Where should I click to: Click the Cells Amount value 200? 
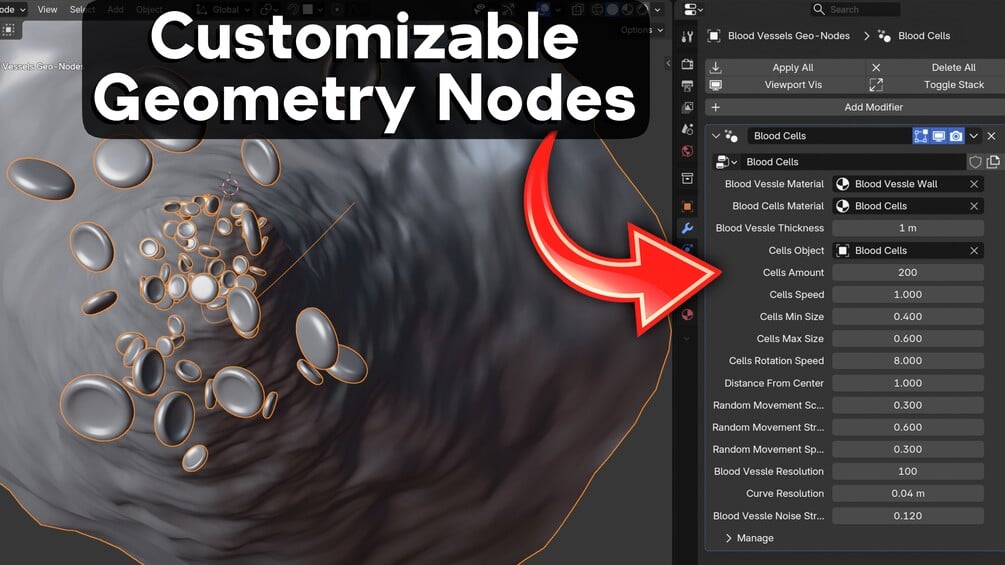pos(908,272)
